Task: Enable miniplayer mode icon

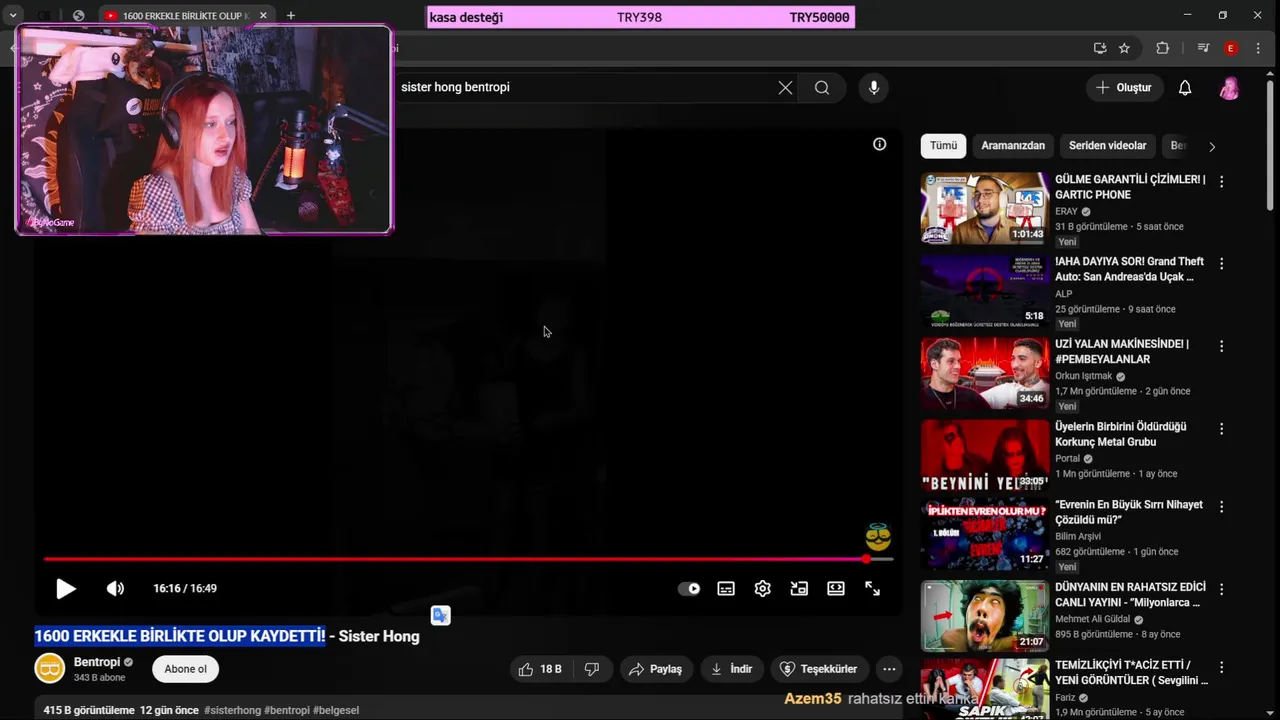Action: click(799, 589)
